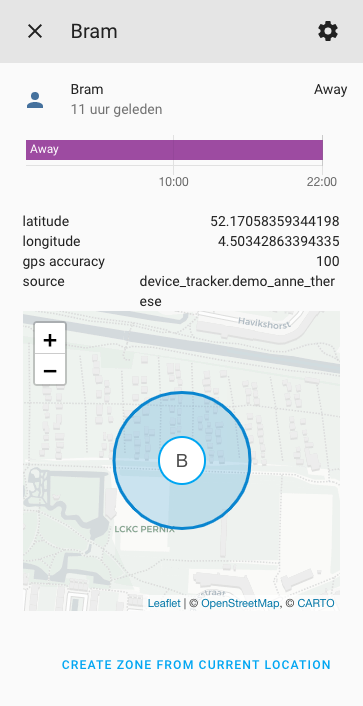Click the LCKC PERNIX map label
Viewport: 363px width, 706px height.
pyautogui.click(x=144, y=529)
